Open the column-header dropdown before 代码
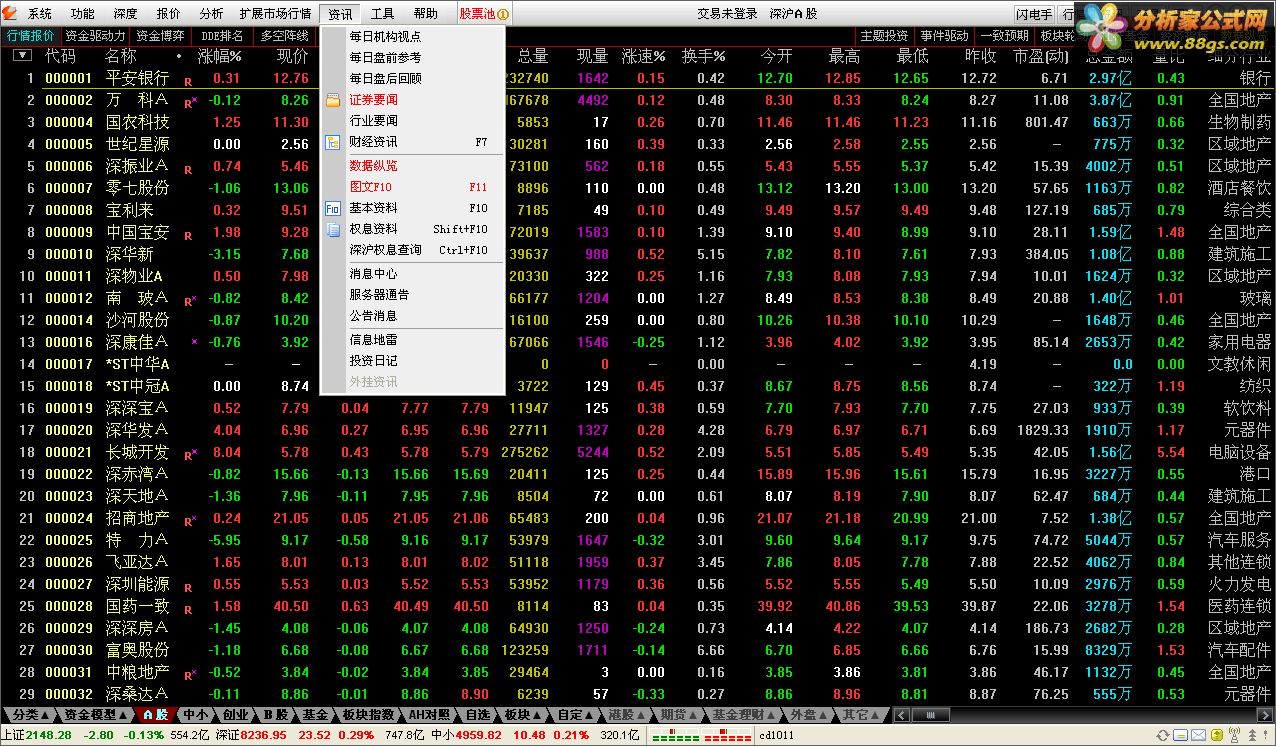This screenshot has width=1276, height=746. (22, 56)
